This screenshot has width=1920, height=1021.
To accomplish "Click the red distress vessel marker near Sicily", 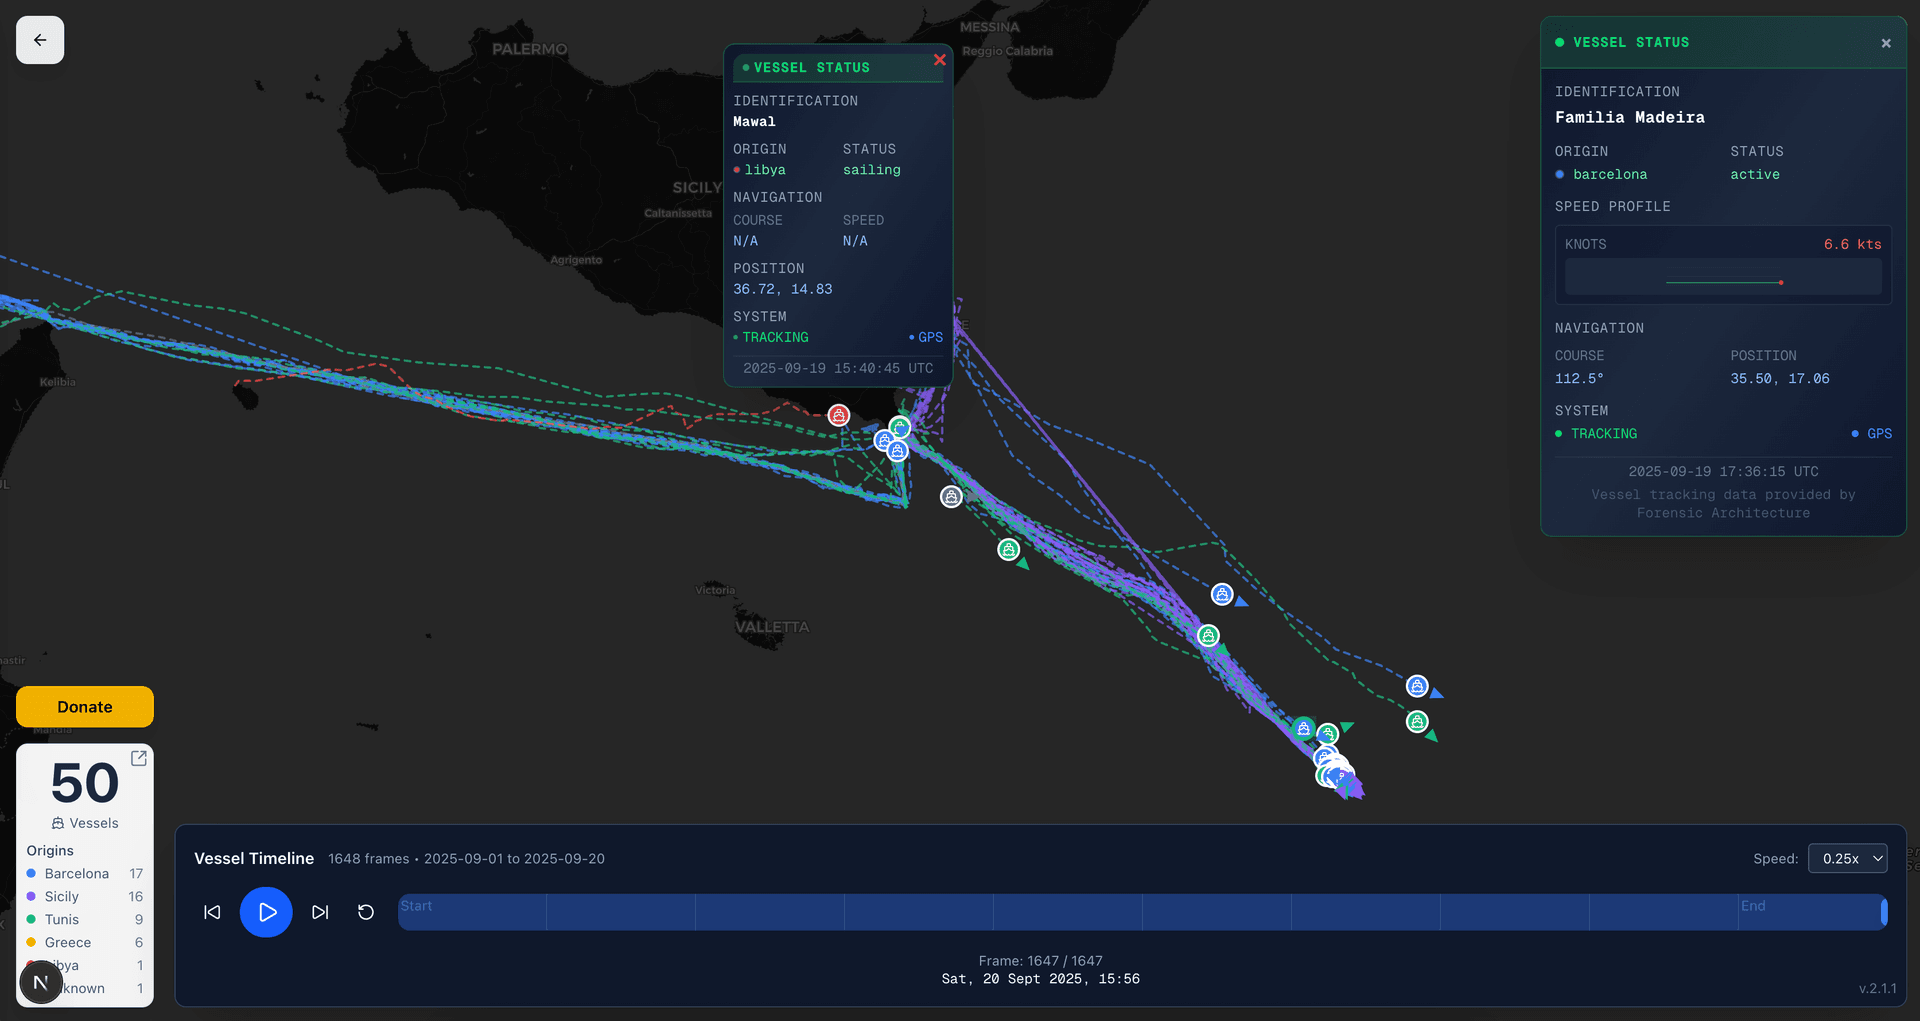I will pos(838,414).
